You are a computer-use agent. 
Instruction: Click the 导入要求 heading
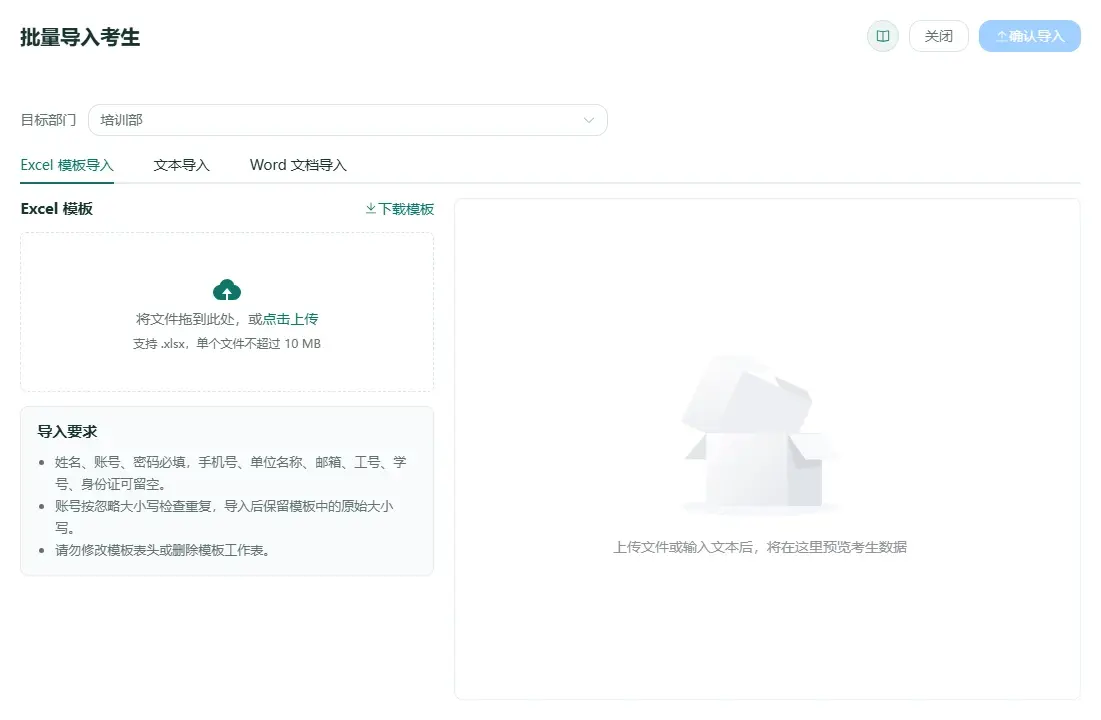(x=67, y=431)
